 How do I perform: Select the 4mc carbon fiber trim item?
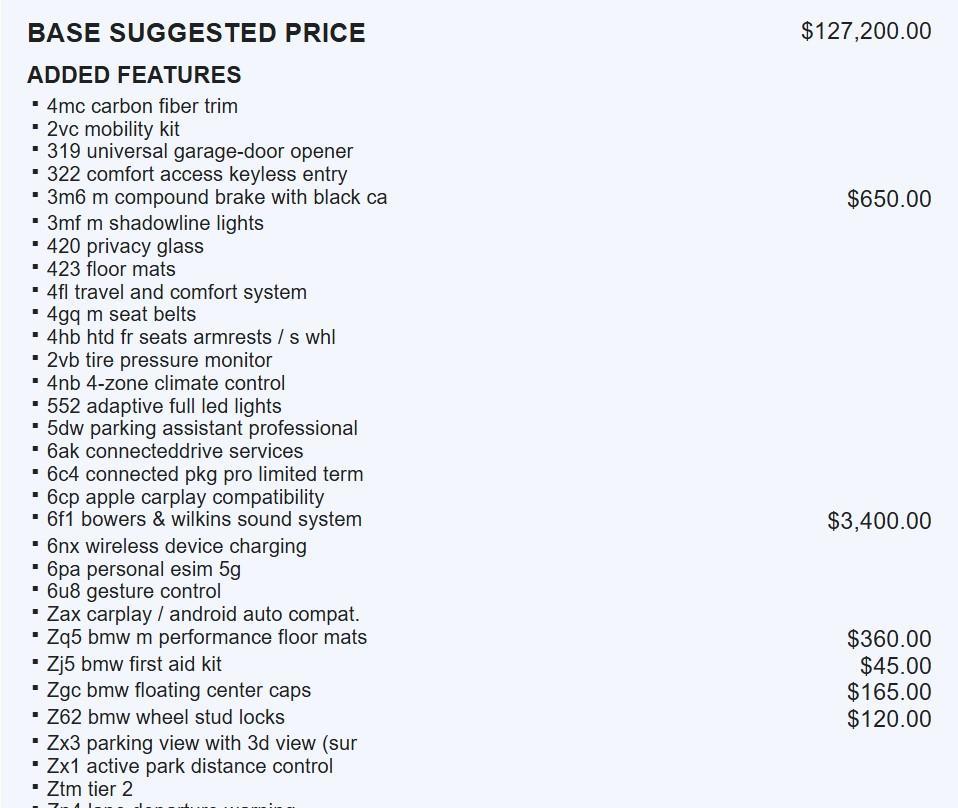pyautogui.click(x=142, y=106)
